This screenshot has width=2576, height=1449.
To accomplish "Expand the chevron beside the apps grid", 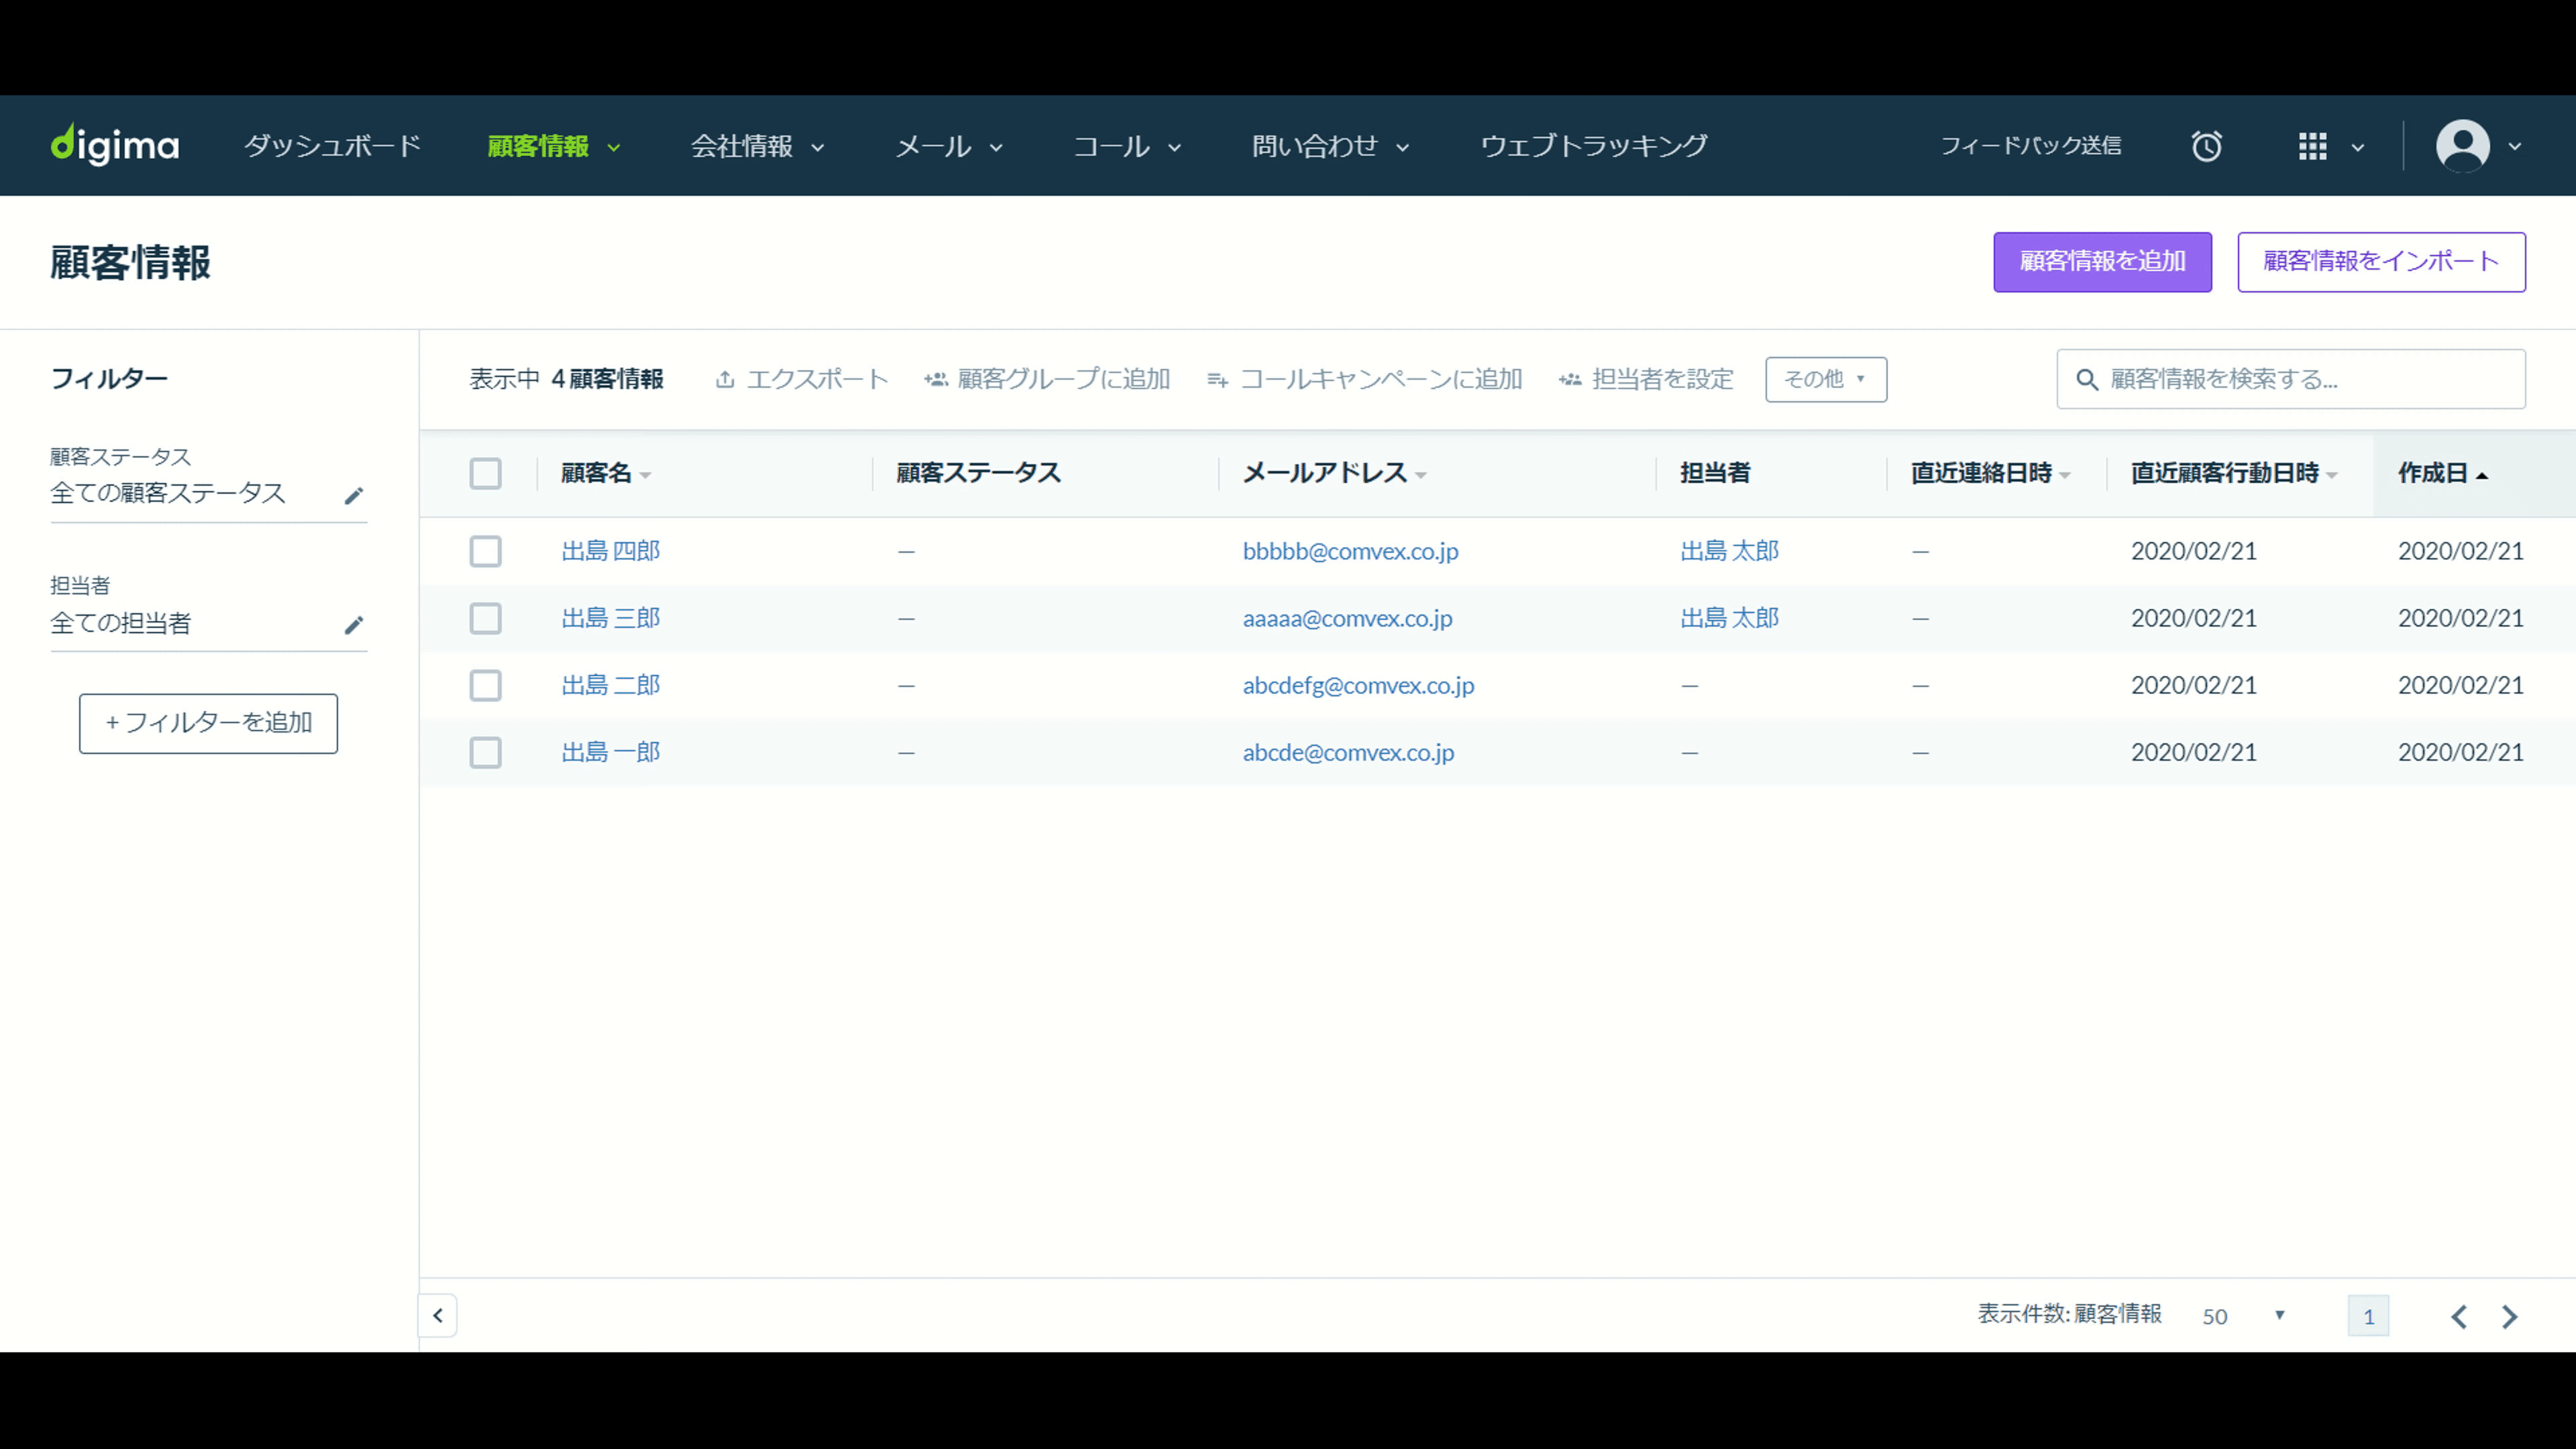I will pyautogui.click(x=2358, y=147).
